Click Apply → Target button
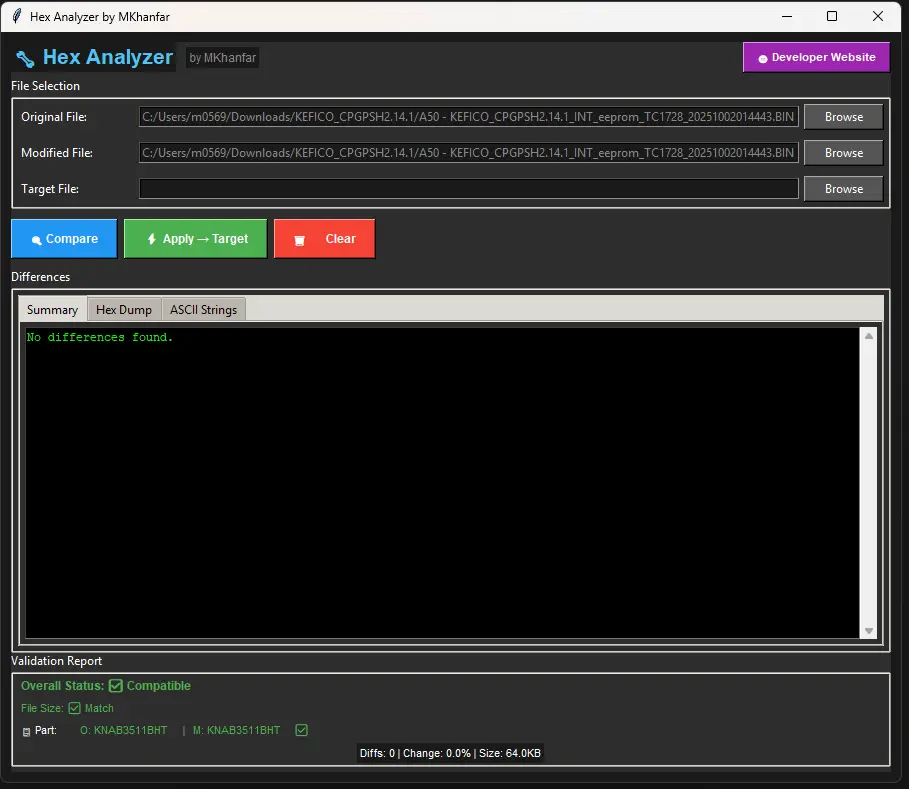 [195, 239]
